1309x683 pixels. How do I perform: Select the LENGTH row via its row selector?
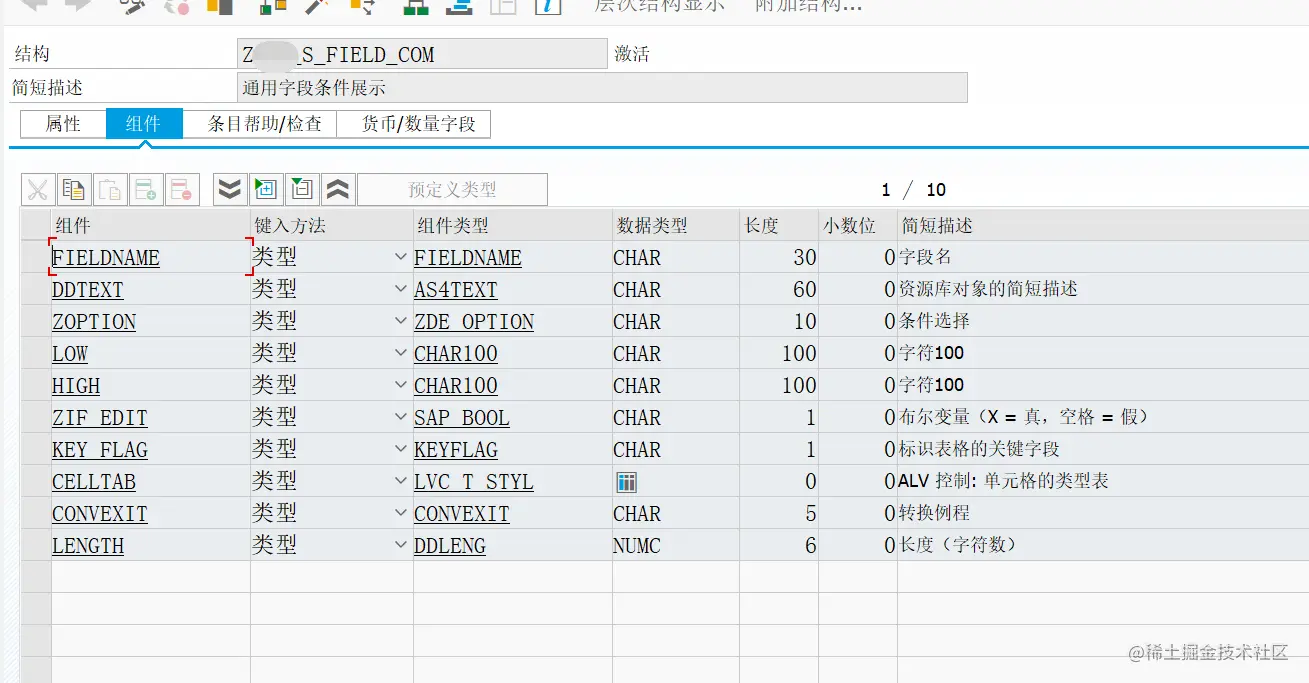click(x=36, y=545)
